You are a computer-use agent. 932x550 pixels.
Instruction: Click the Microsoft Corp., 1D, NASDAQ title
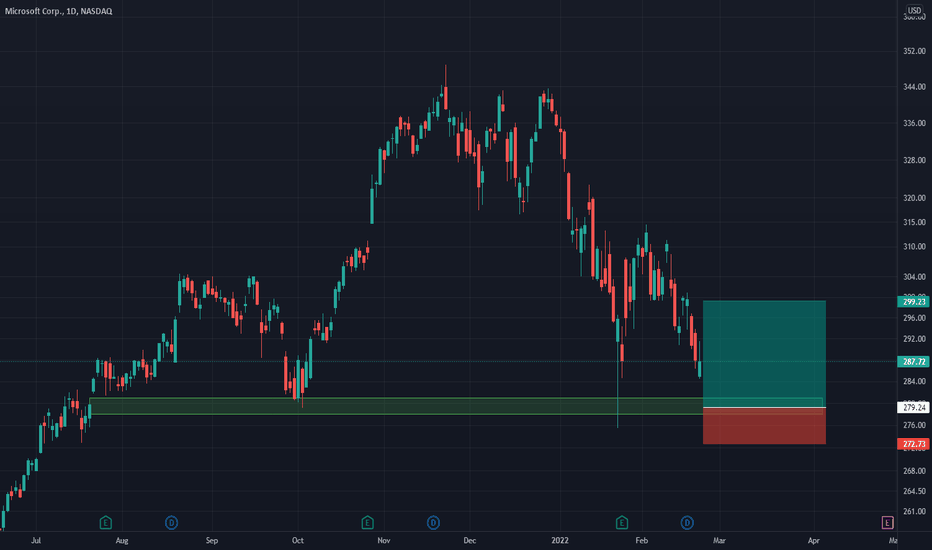click(58, 11)
